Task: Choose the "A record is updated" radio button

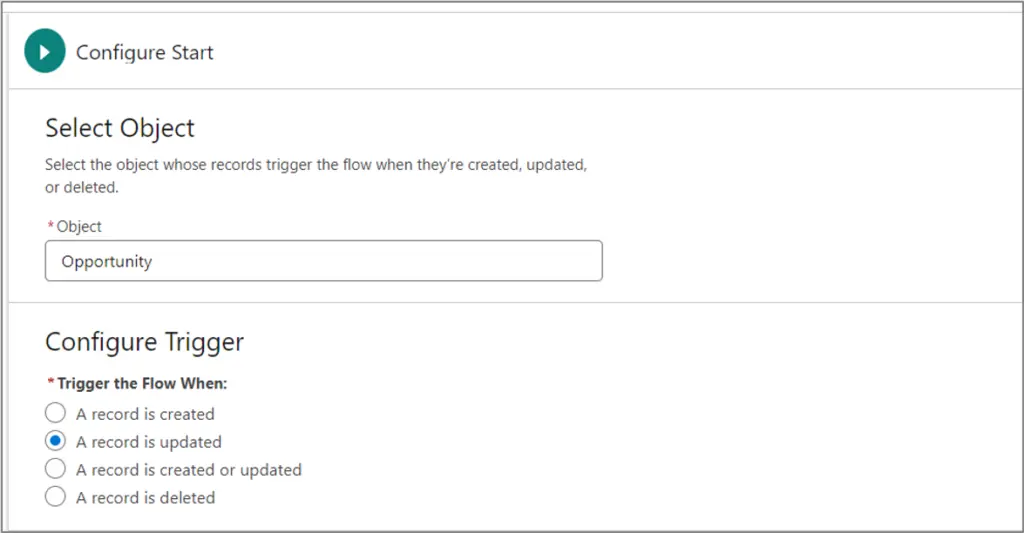Action: click(x=56, y=441)
